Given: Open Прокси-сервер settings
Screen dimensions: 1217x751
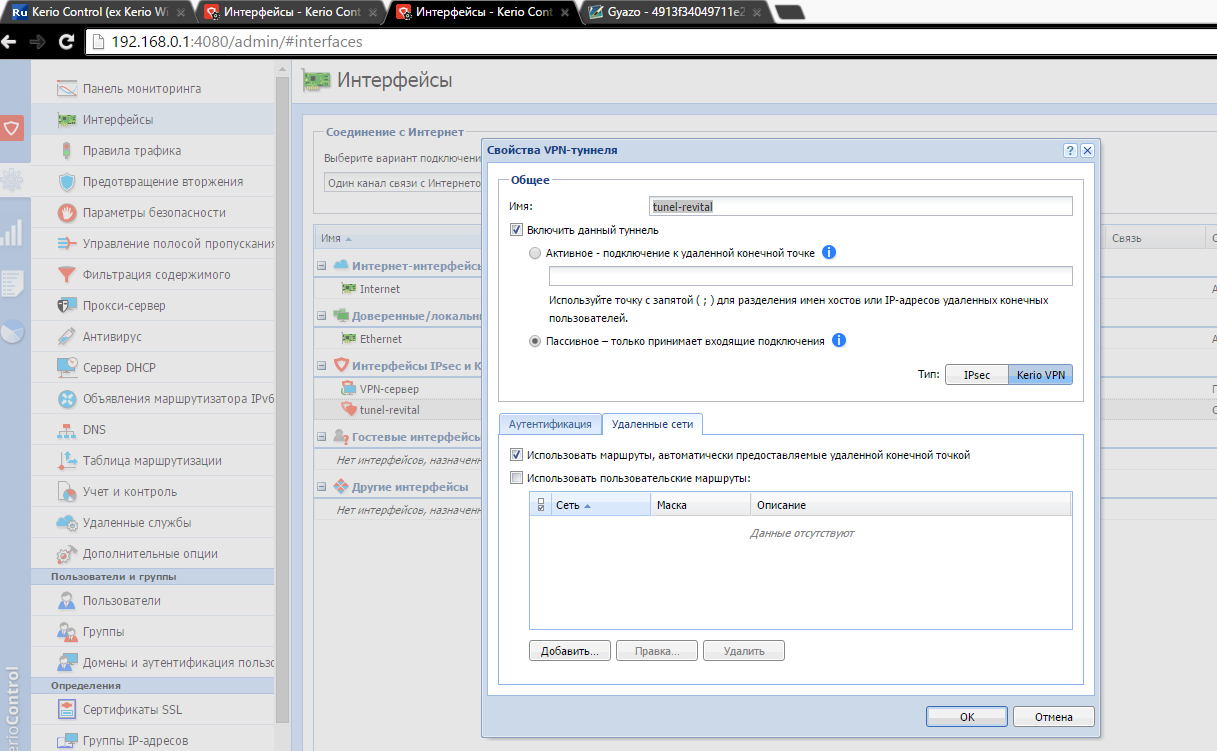Looking at the screenshot, I should point(124,306).
